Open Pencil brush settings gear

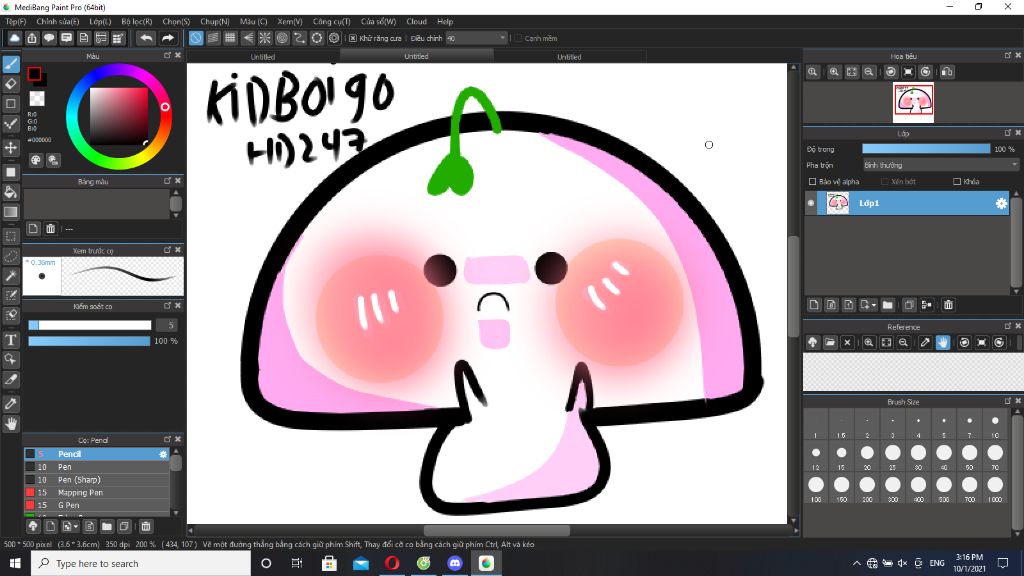tap(163, 454)
